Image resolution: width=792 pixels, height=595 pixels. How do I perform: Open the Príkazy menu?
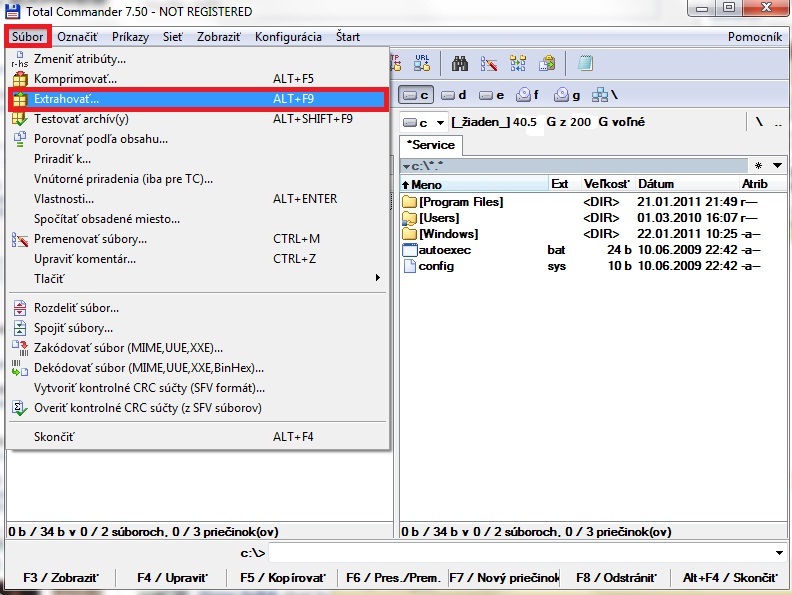point(130,37)
